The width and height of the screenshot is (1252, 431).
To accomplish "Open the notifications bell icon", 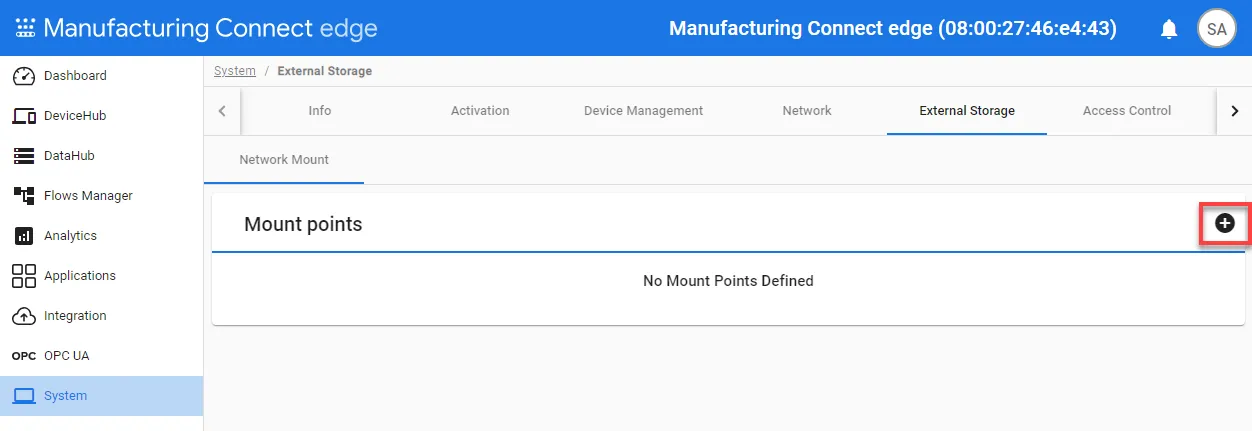I will [x=1169, y=29].
